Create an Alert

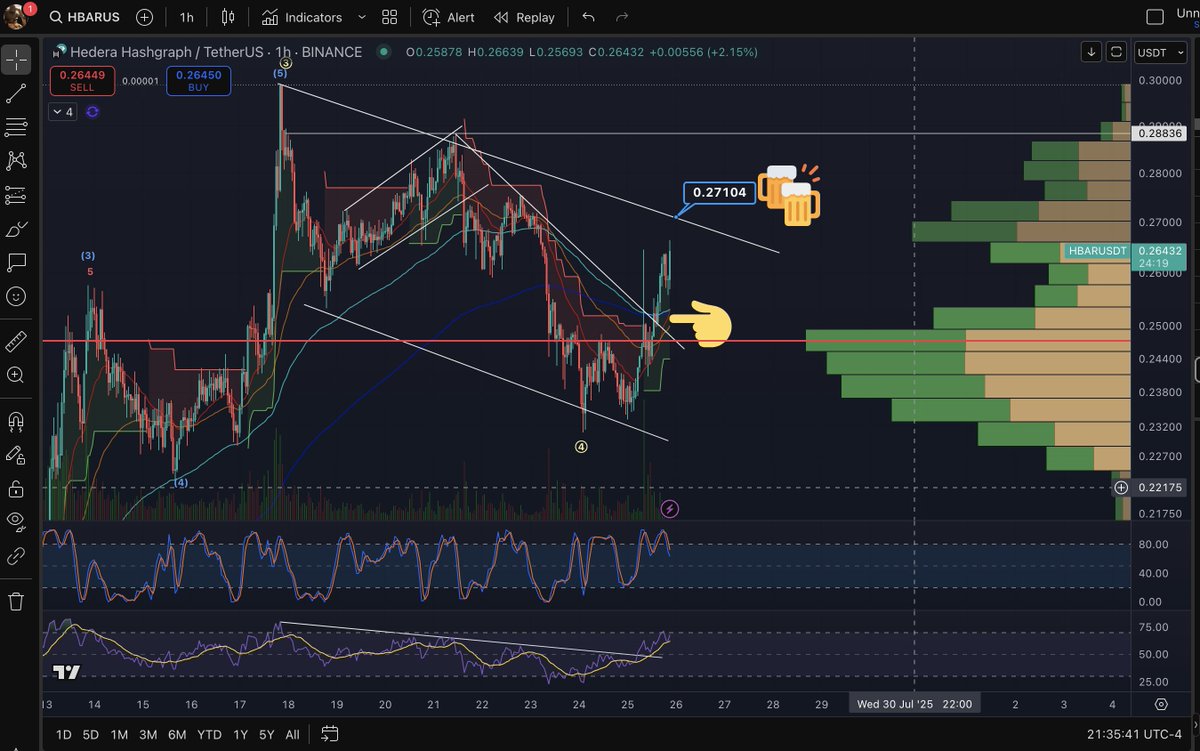tap(449, 17)
